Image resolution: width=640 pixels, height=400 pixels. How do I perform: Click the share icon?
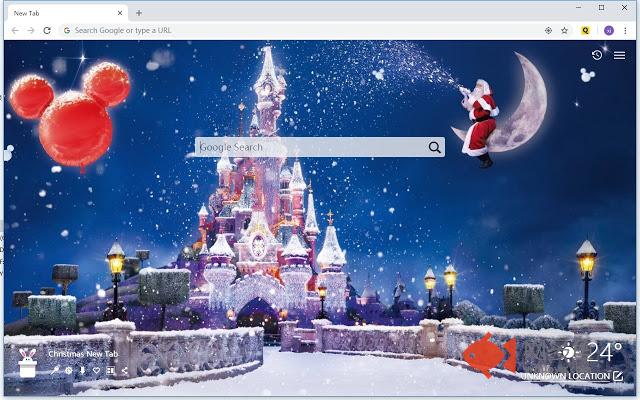(124, 371)
